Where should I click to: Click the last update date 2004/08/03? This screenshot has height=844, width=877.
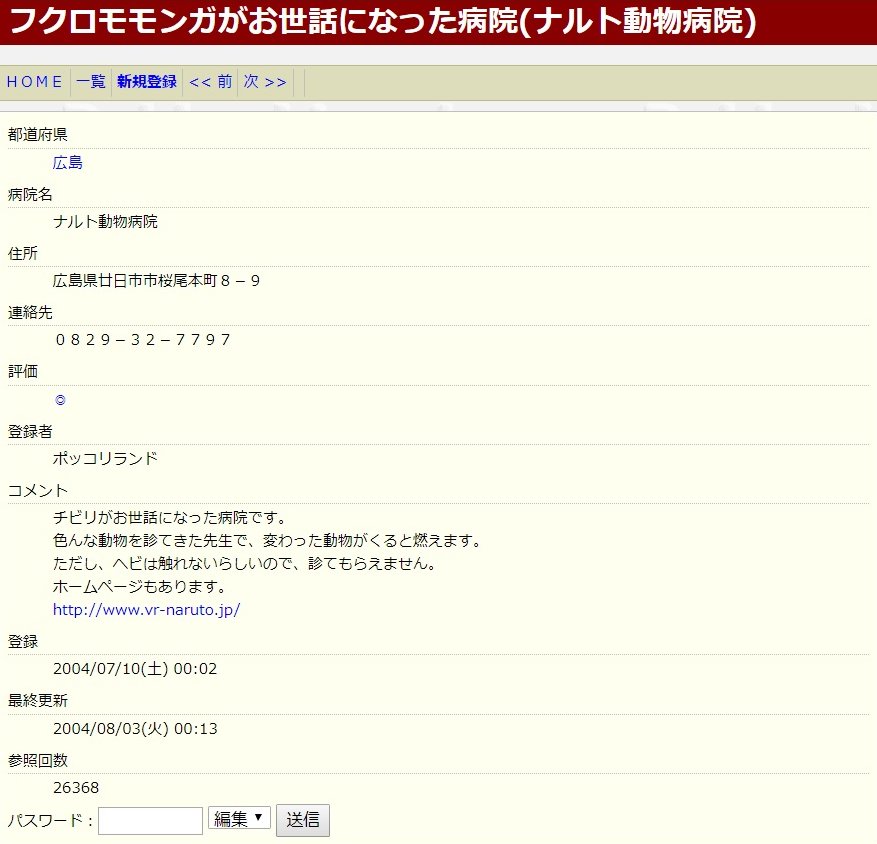pos(135,729)
